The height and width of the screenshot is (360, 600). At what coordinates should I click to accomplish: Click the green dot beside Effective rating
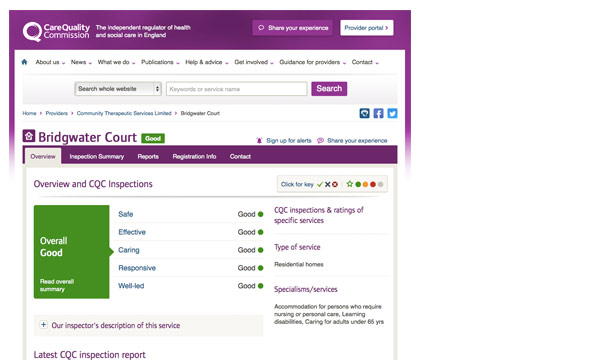pyautogui.click(x=261, y=232)
